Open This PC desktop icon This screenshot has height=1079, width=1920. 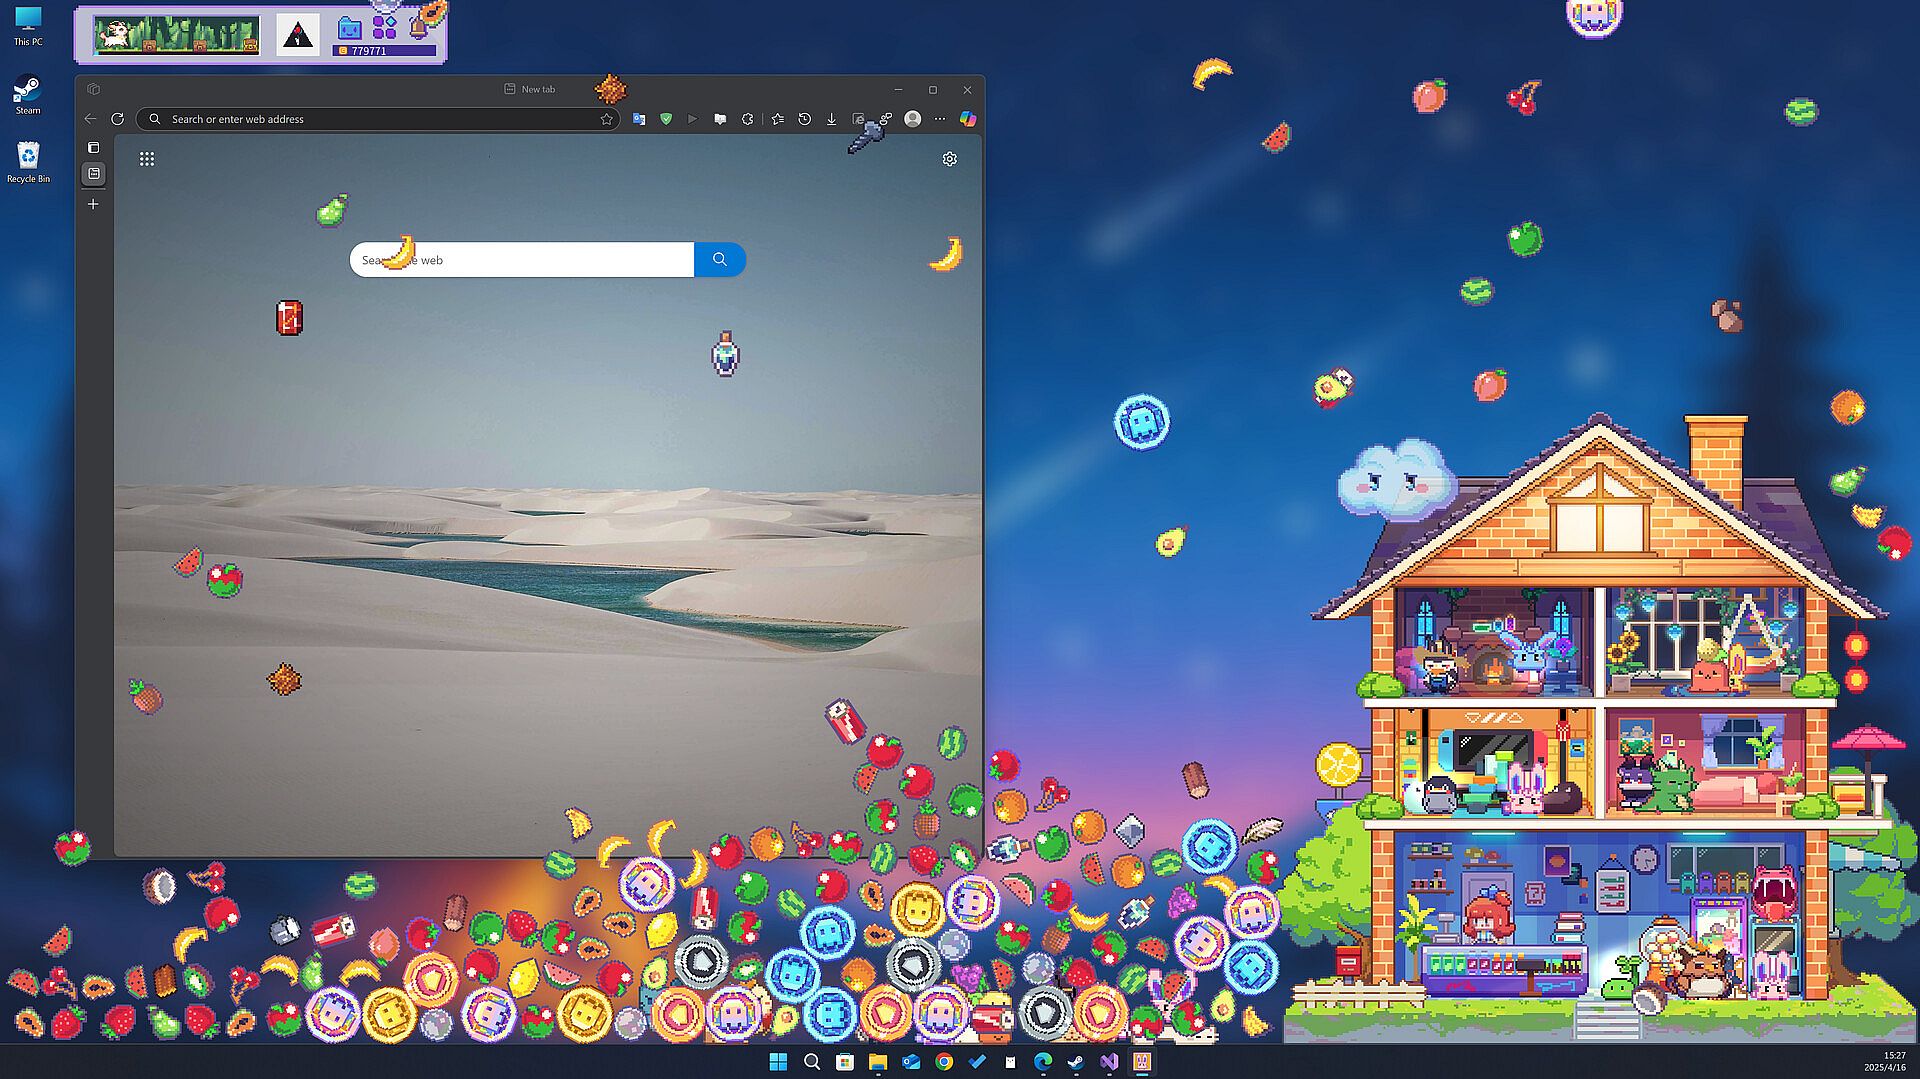click(x=28, y=27)
